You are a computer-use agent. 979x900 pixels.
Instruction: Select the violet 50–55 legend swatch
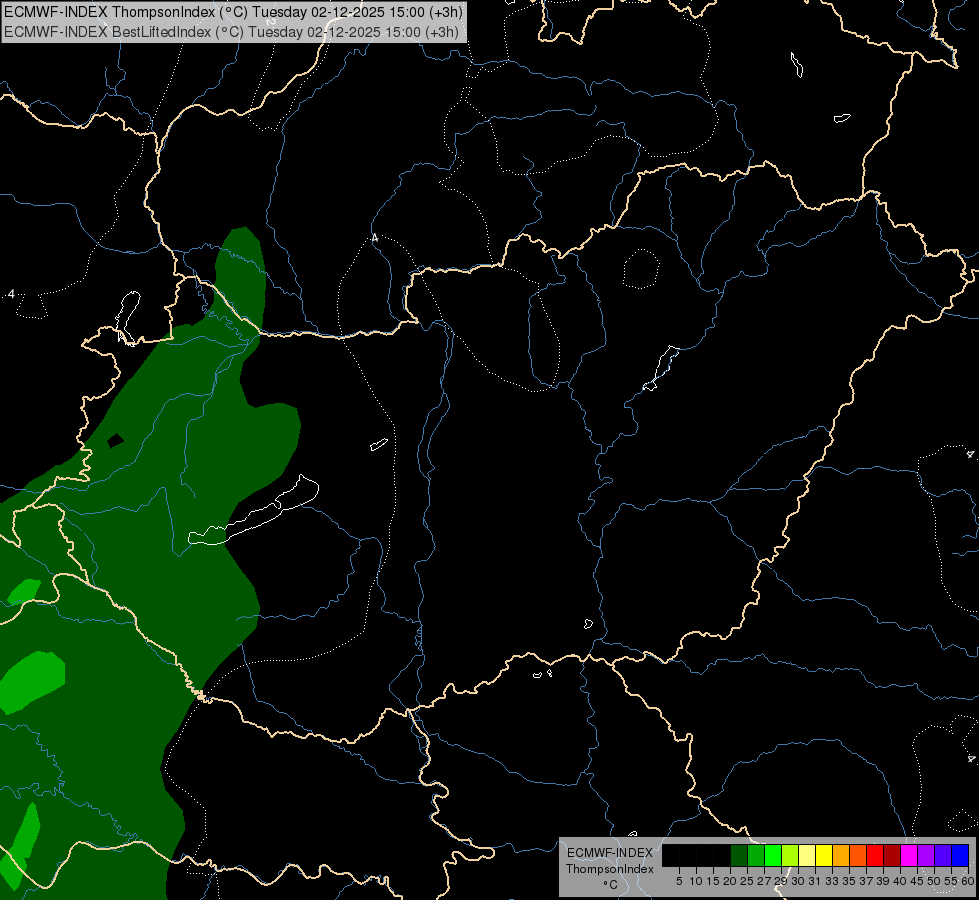coord(943,856)
